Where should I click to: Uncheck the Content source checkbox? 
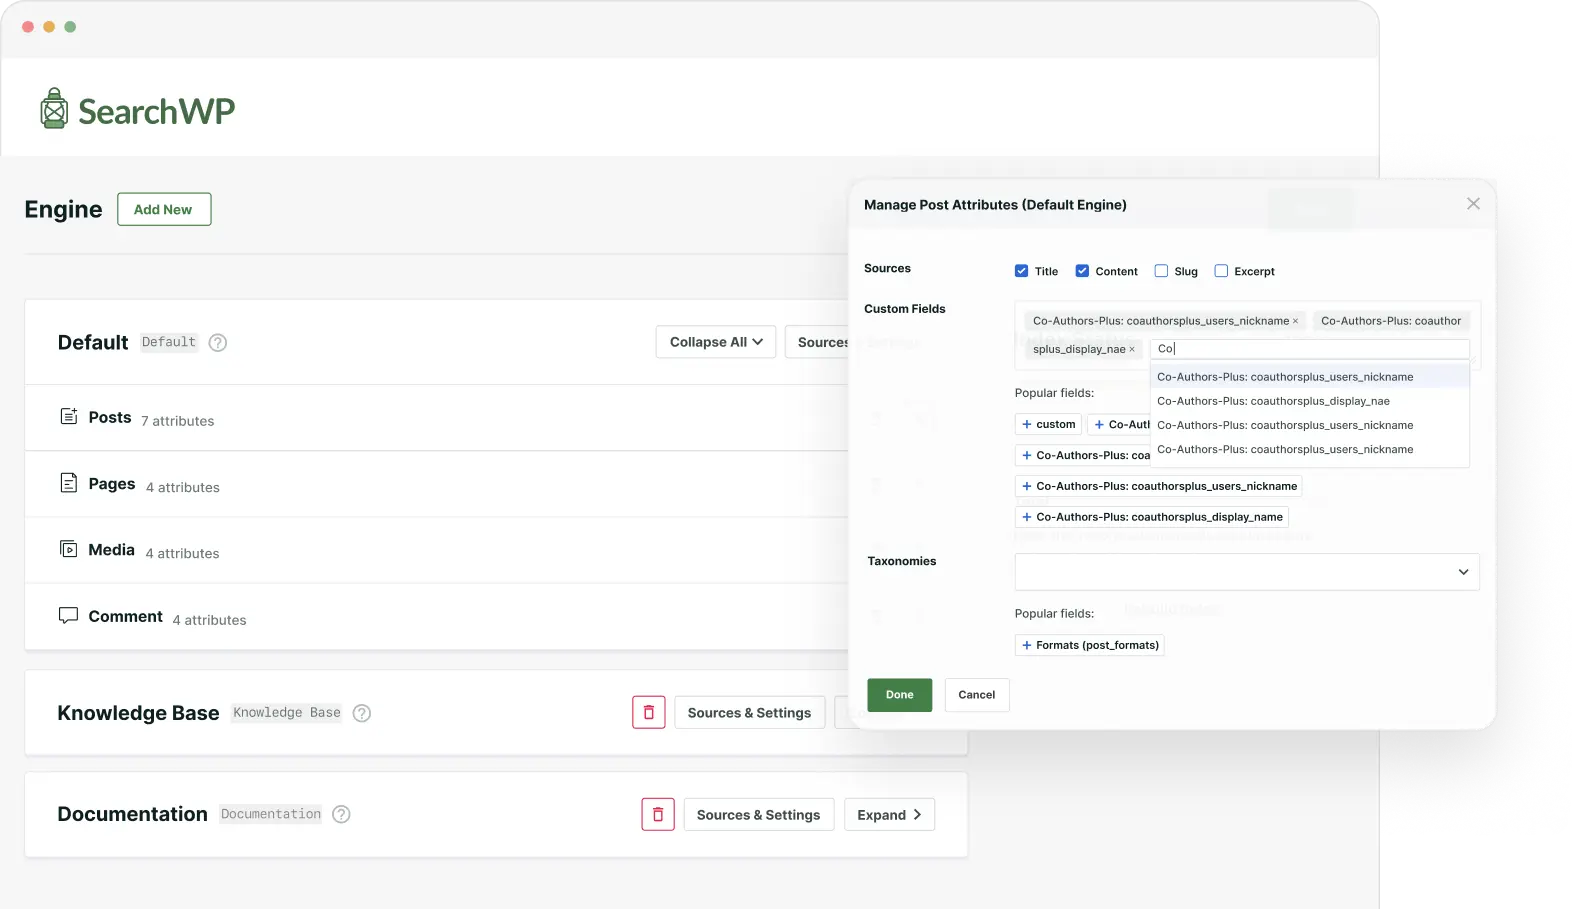[1082, 271]
